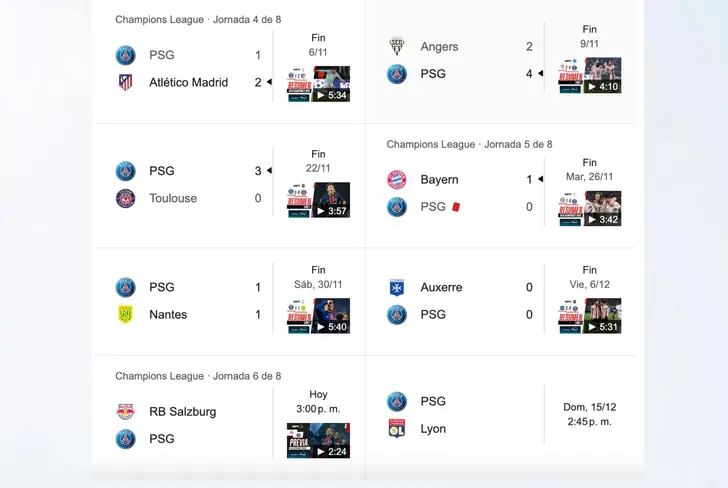Open the RB Salzburg team name link

(182, 411)
